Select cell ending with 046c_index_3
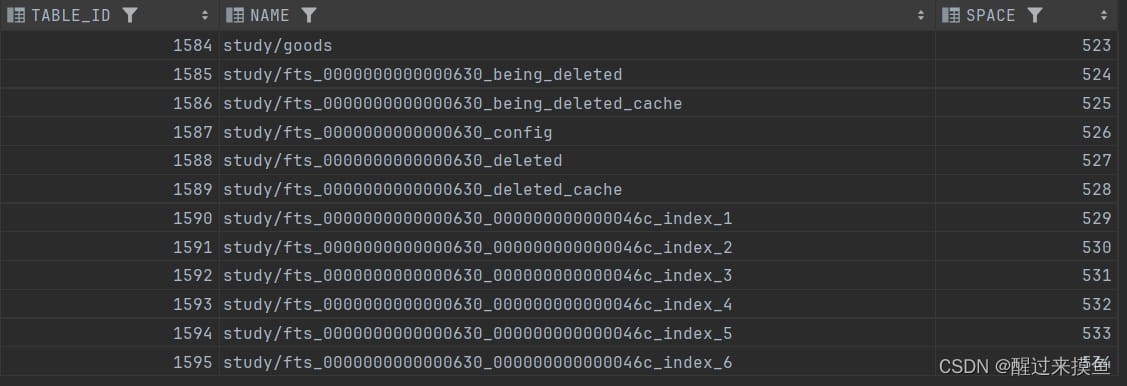This screenshot has width=1127, height=386. pyautogui.click(x=576, y=276)
